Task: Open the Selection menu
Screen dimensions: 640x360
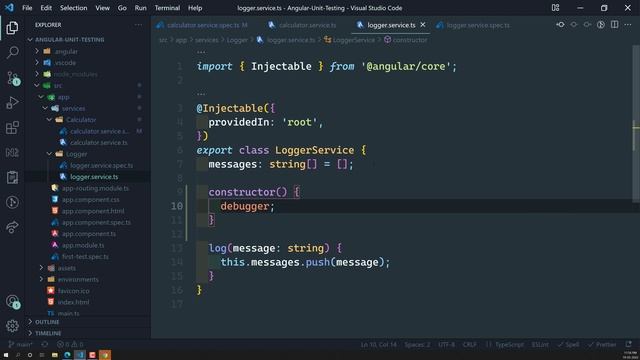Action: pos(73,8)
